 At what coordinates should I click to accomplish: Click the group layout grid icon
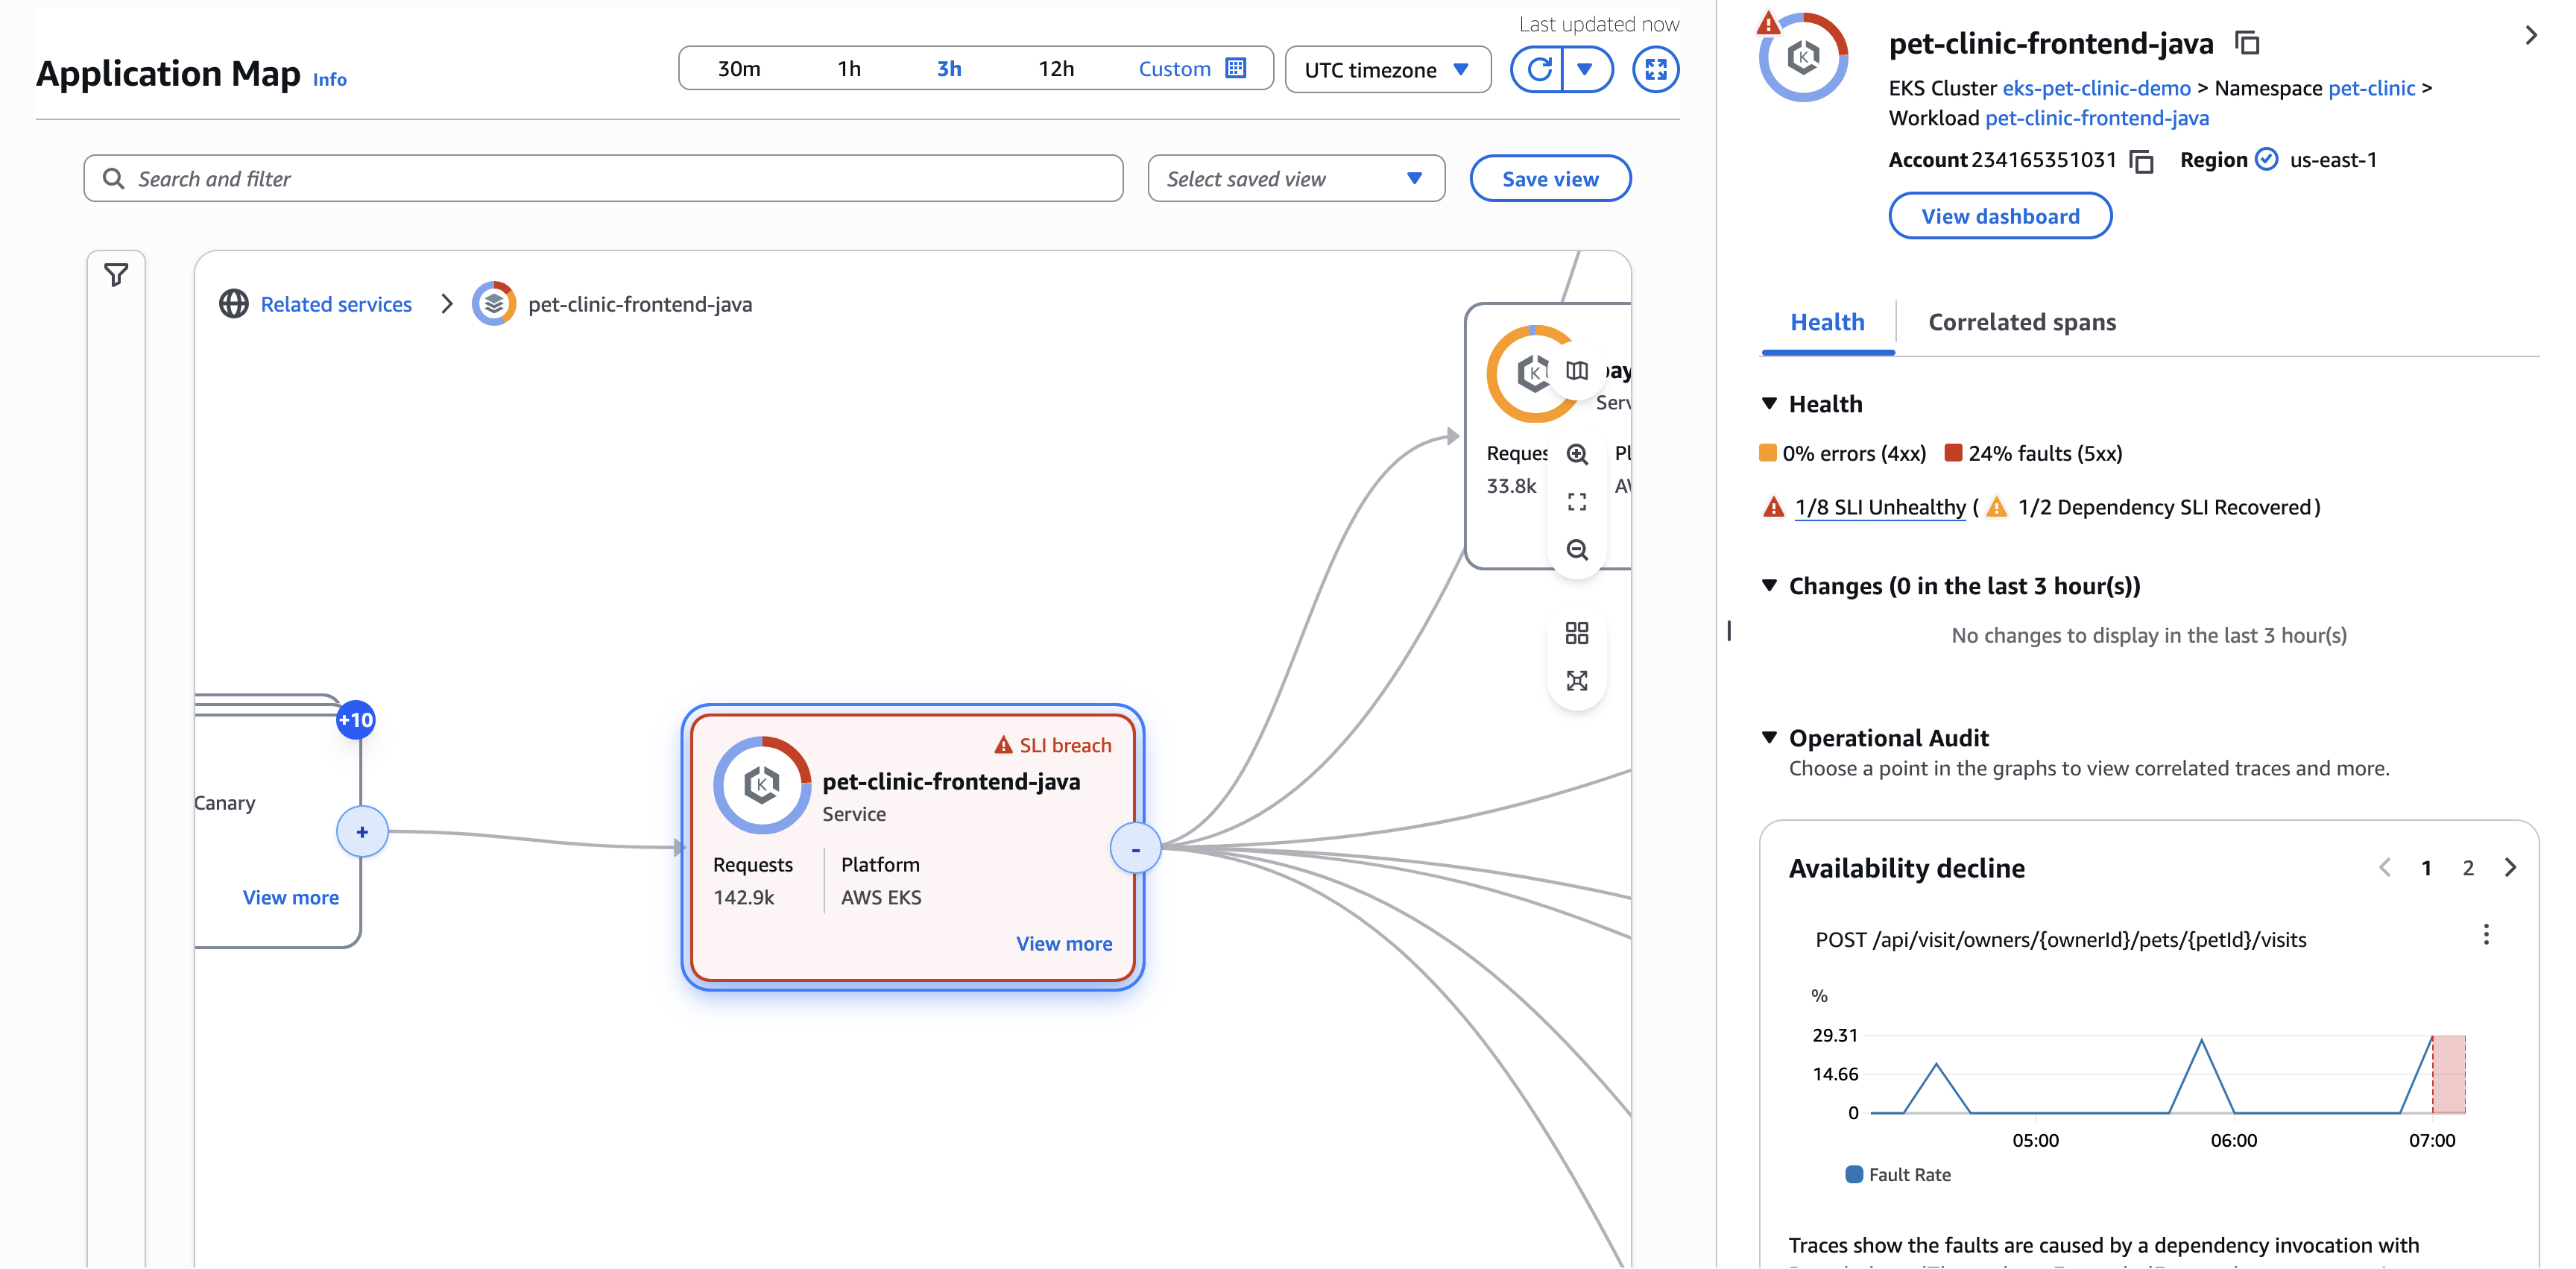point(1578,632)
